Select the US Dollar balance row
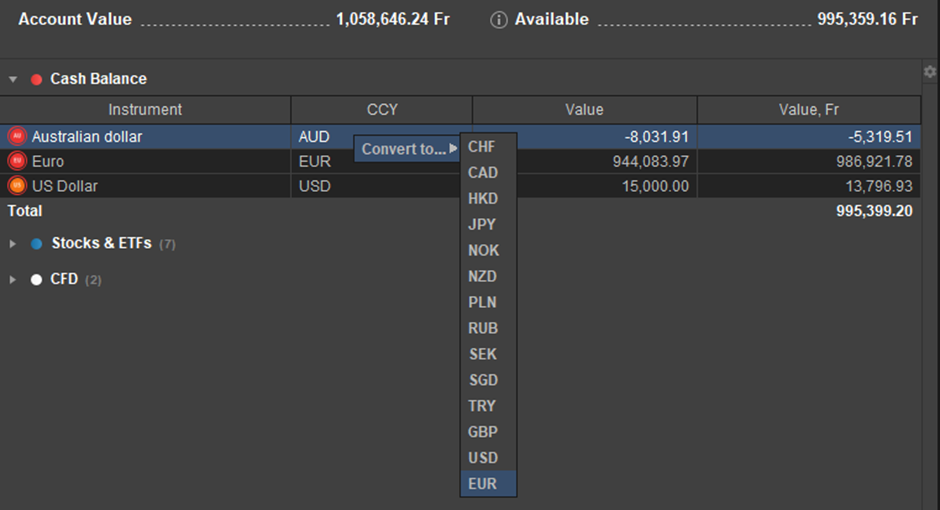 (x=150, y=186)
